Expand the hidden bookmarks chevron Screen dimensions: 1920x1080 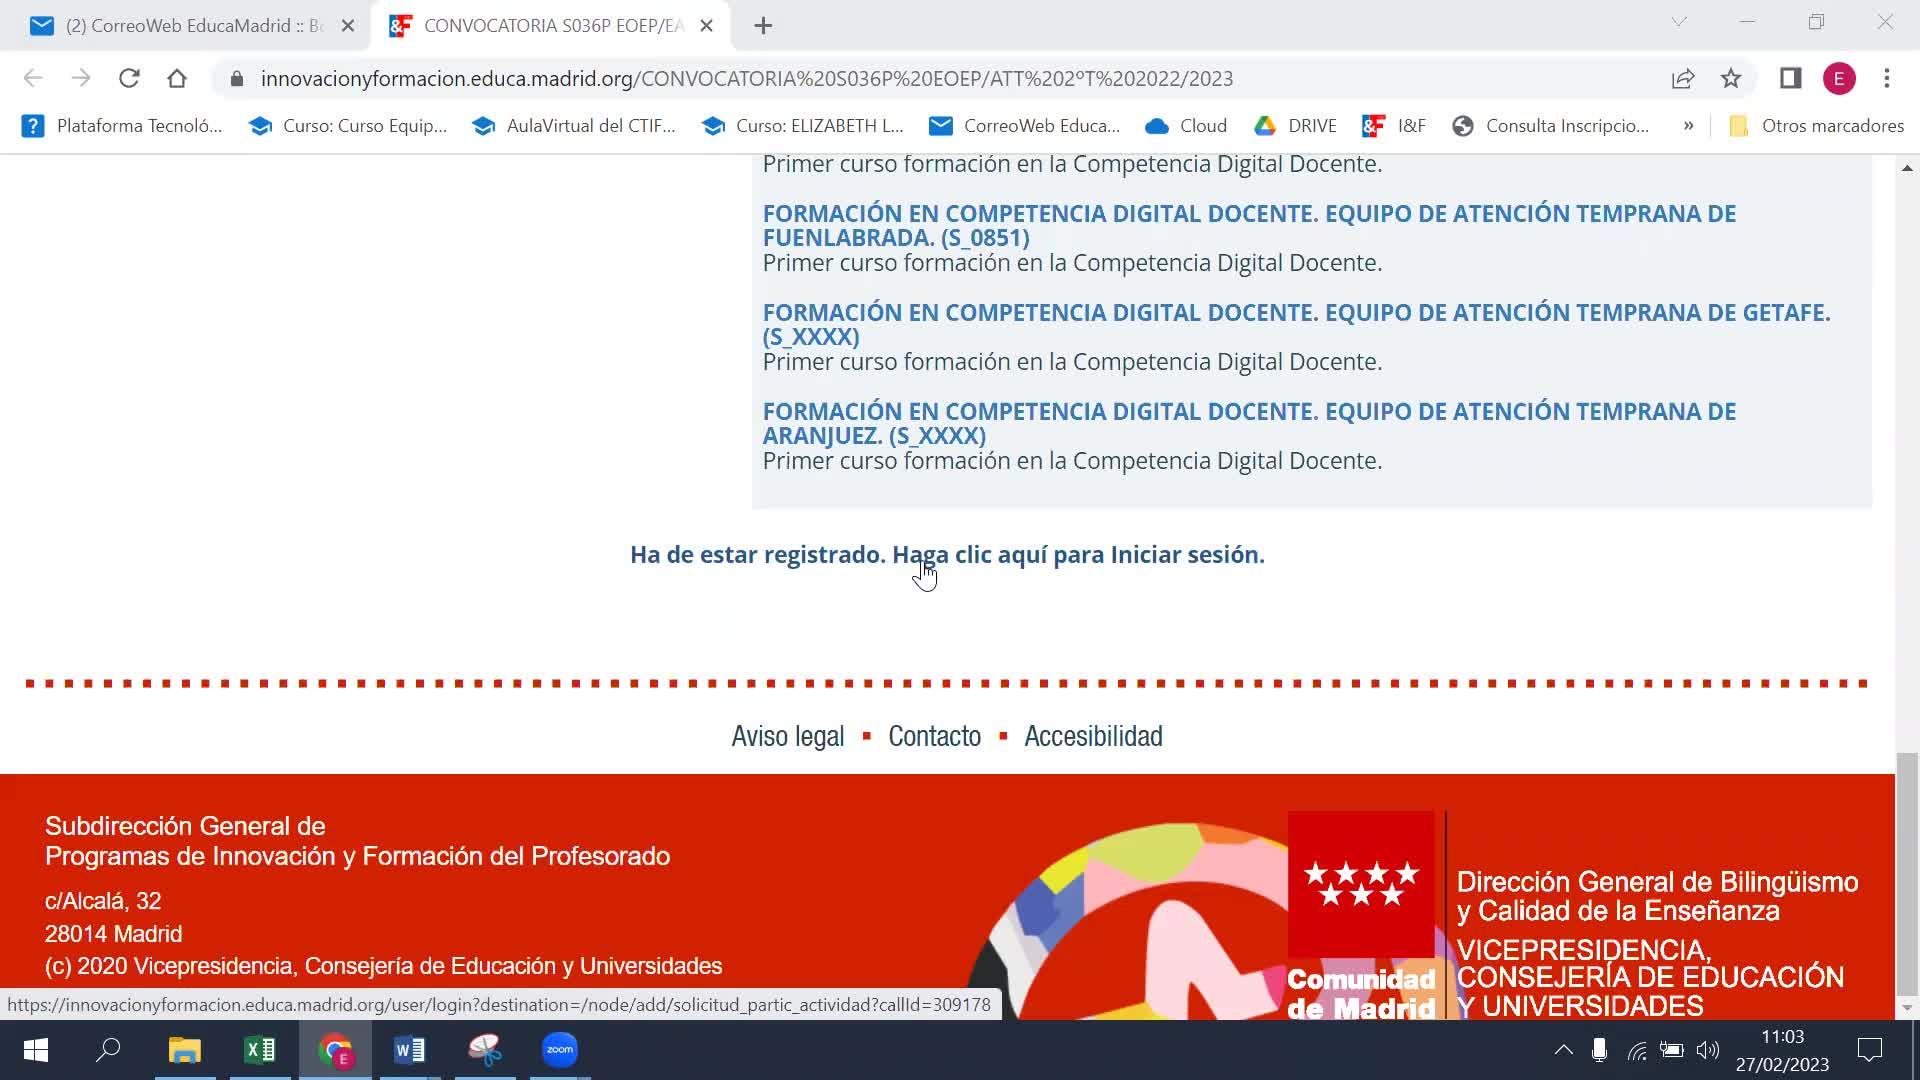(x=1689, y=126)
